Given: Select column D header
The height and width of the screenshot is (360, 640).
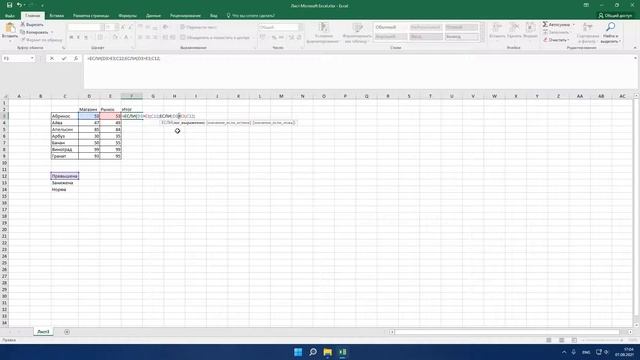Looking at the screenshot, I should point(89,96).
